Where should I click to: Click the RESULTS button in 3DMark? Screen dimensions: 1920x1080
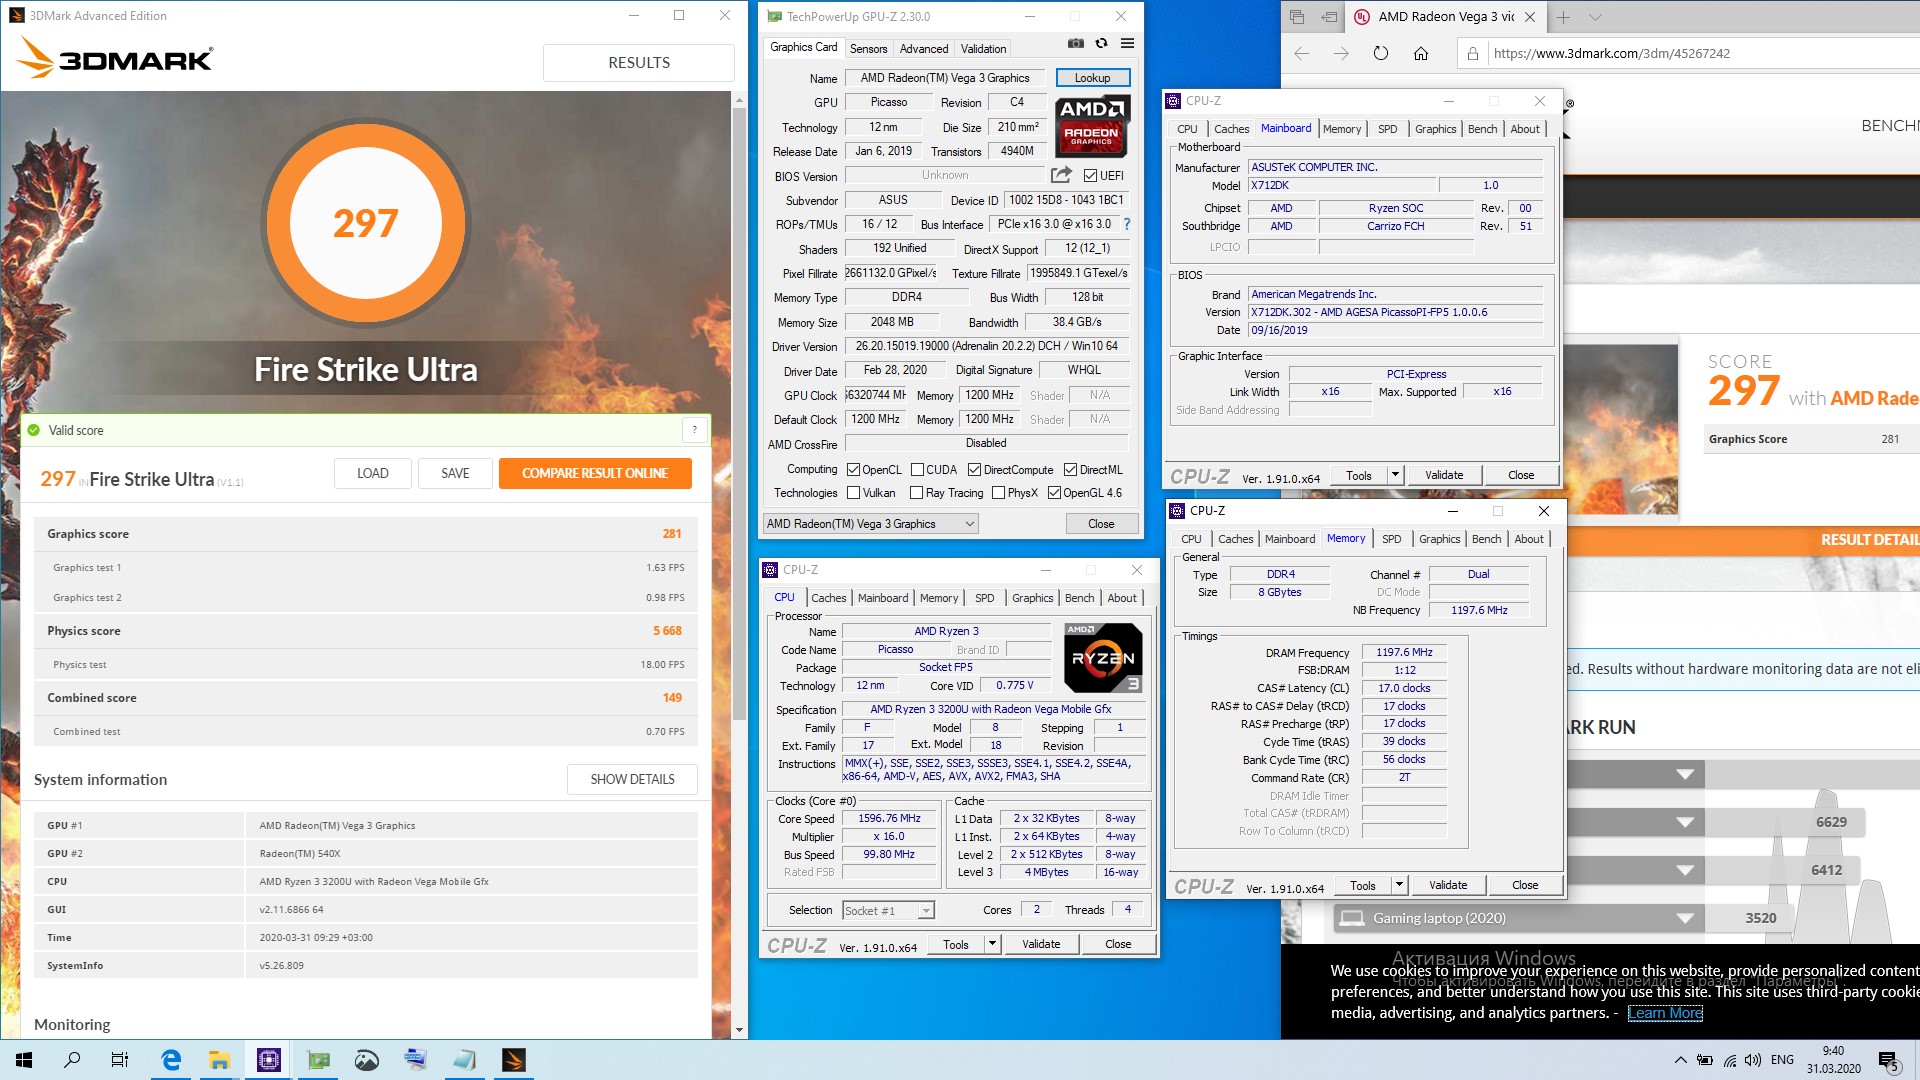click(x=639, y=62)
